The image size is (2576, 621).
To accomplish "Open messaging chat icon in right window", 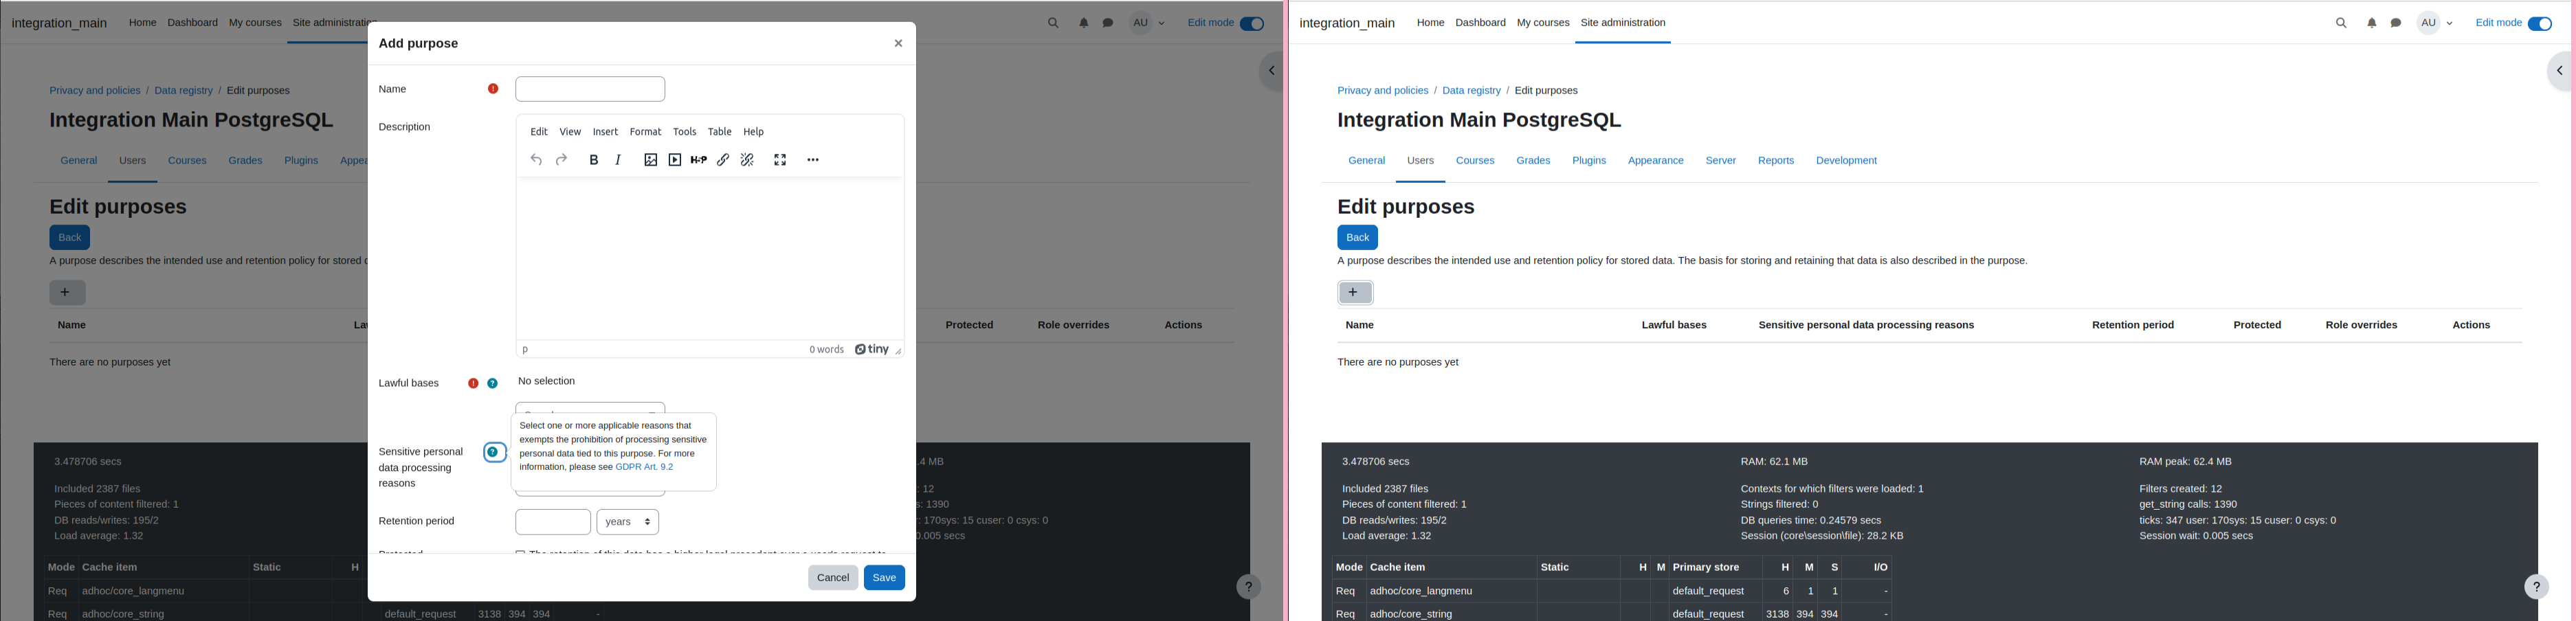I will pyautogui.click(x=2396, y=23).
